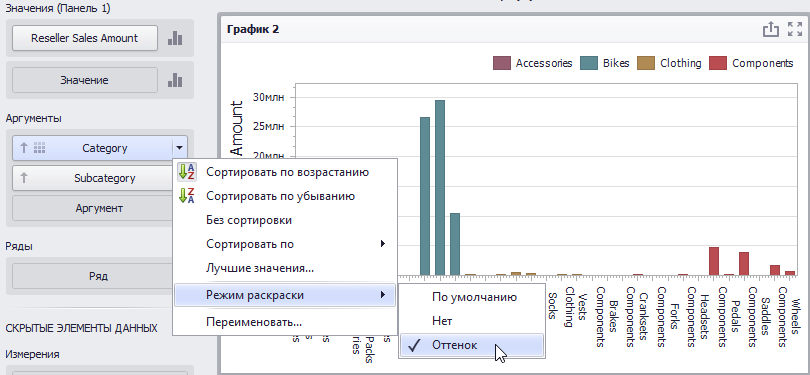Image resolution: width=810 pixels, height=375 pixels.
Task: Click the export icon of График 2
Action: [x=770, y=29]
